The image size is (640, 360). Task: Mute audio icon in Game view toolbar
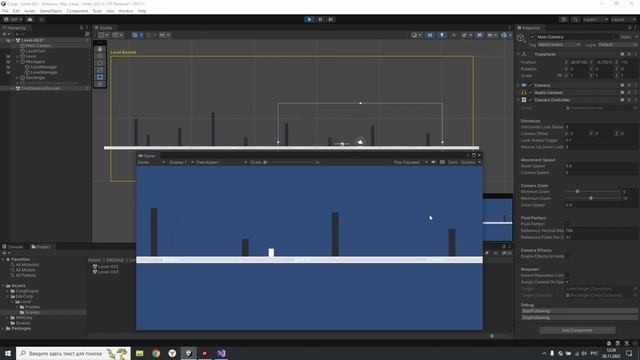[433, 162]
